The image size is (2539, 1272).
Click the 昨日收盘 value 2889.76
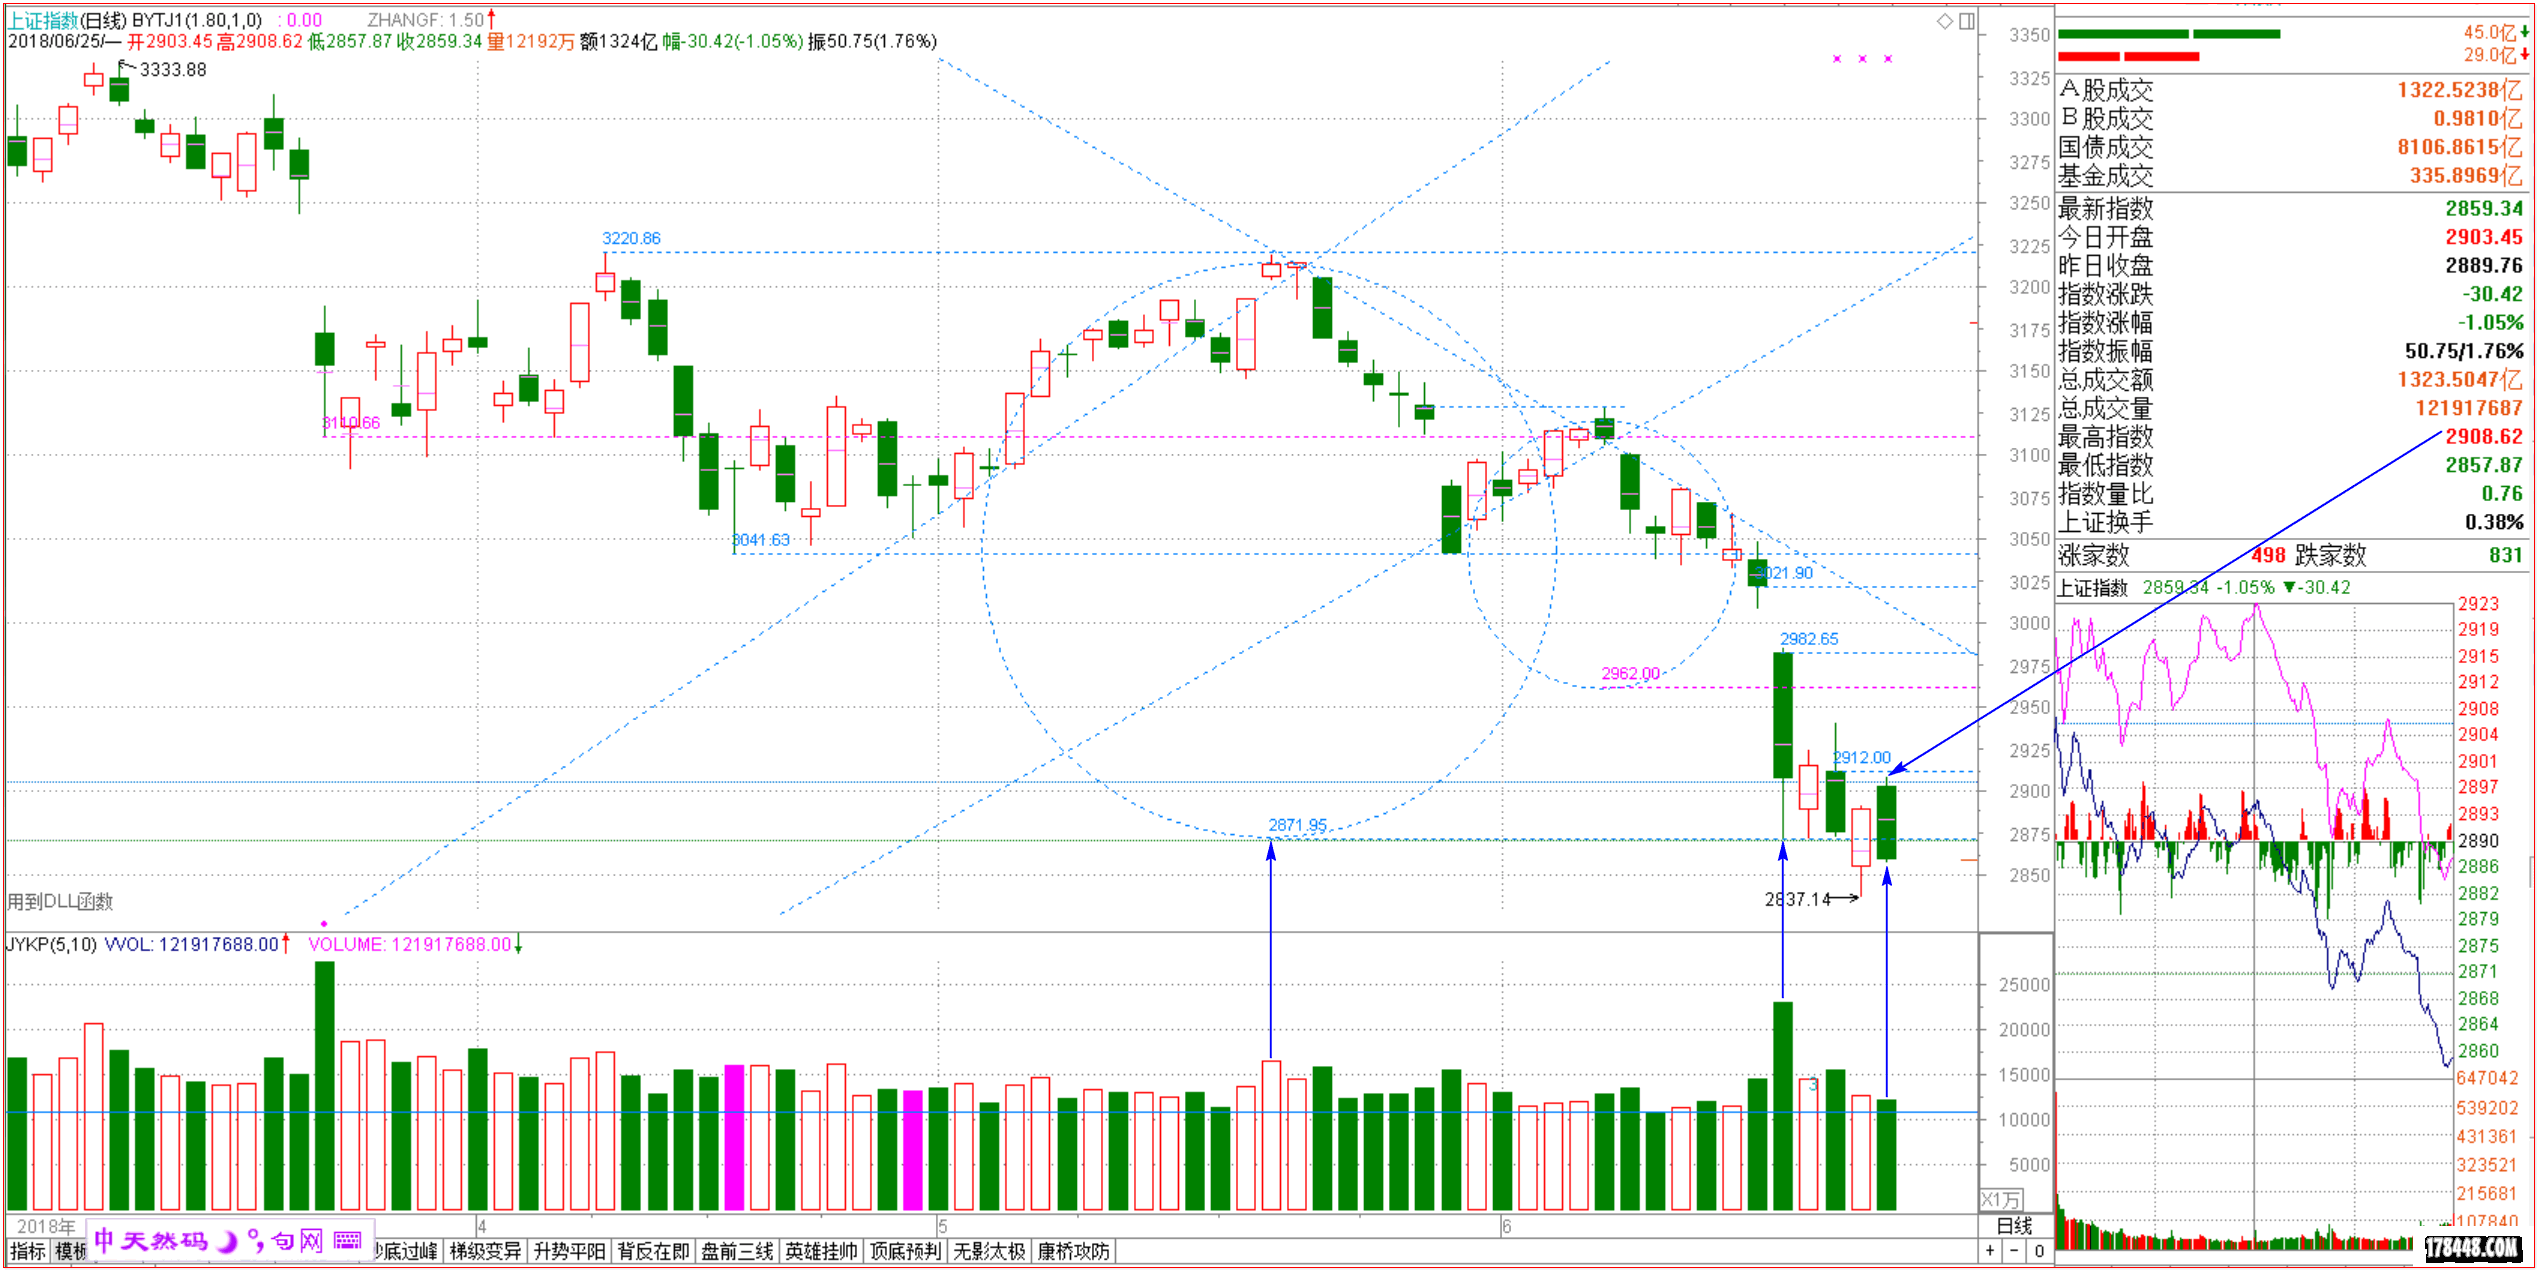[x=2484, y=266]
